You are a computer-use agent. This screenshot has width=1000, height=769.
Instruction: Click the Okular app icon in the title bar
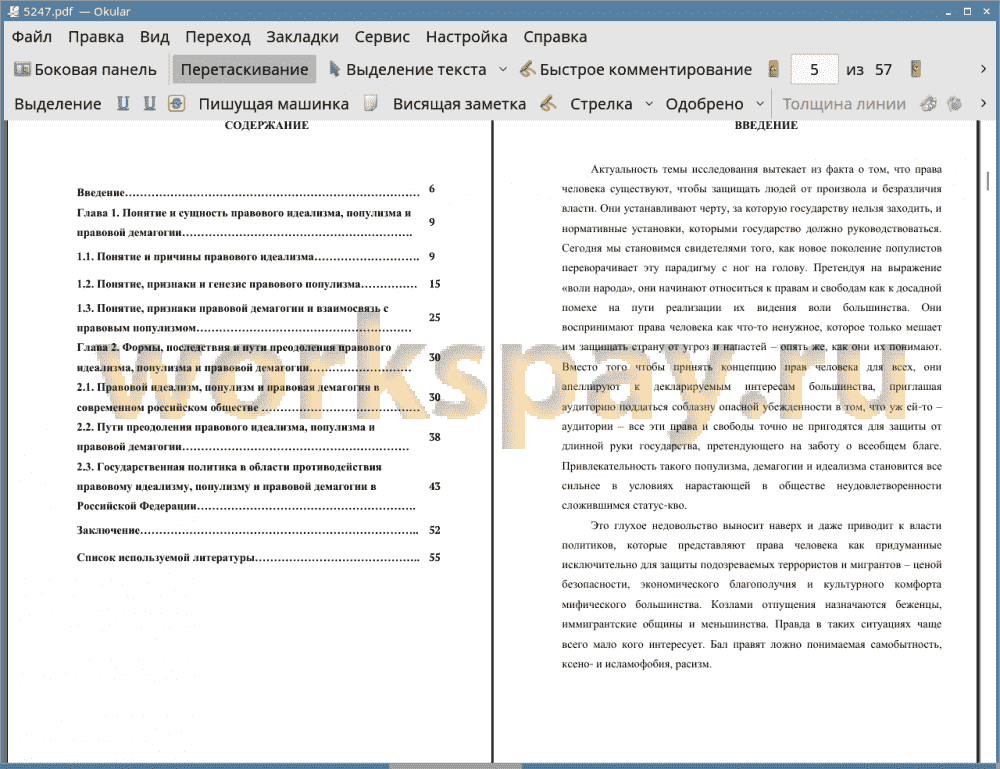pyautogui.click(x=13, y=11)
